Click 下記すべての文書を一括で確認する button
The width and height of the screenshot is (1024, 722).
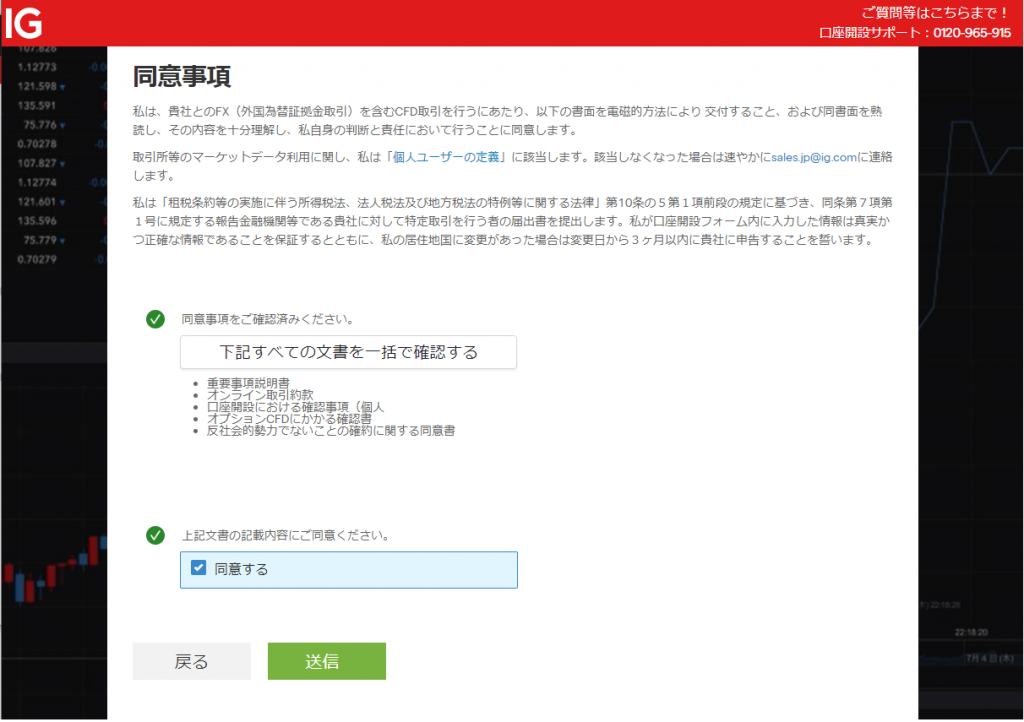click(348, 353)
